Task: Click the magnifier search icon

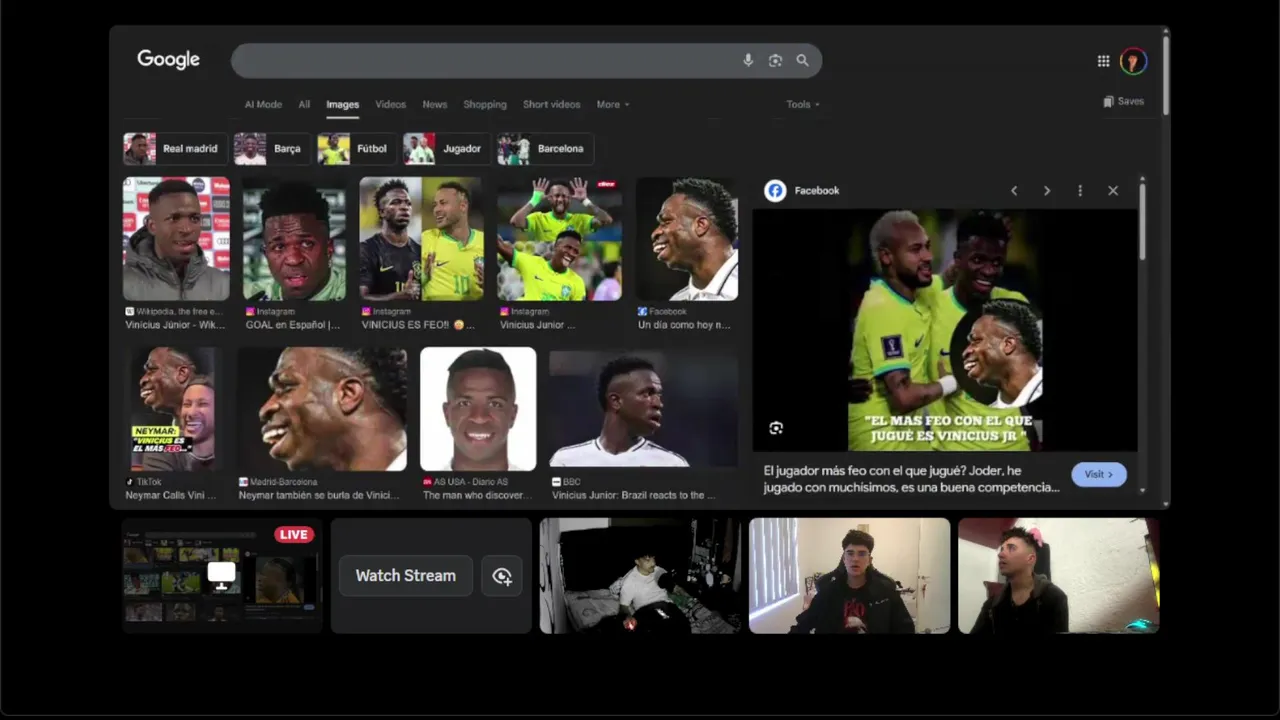Action: (802, 61)
